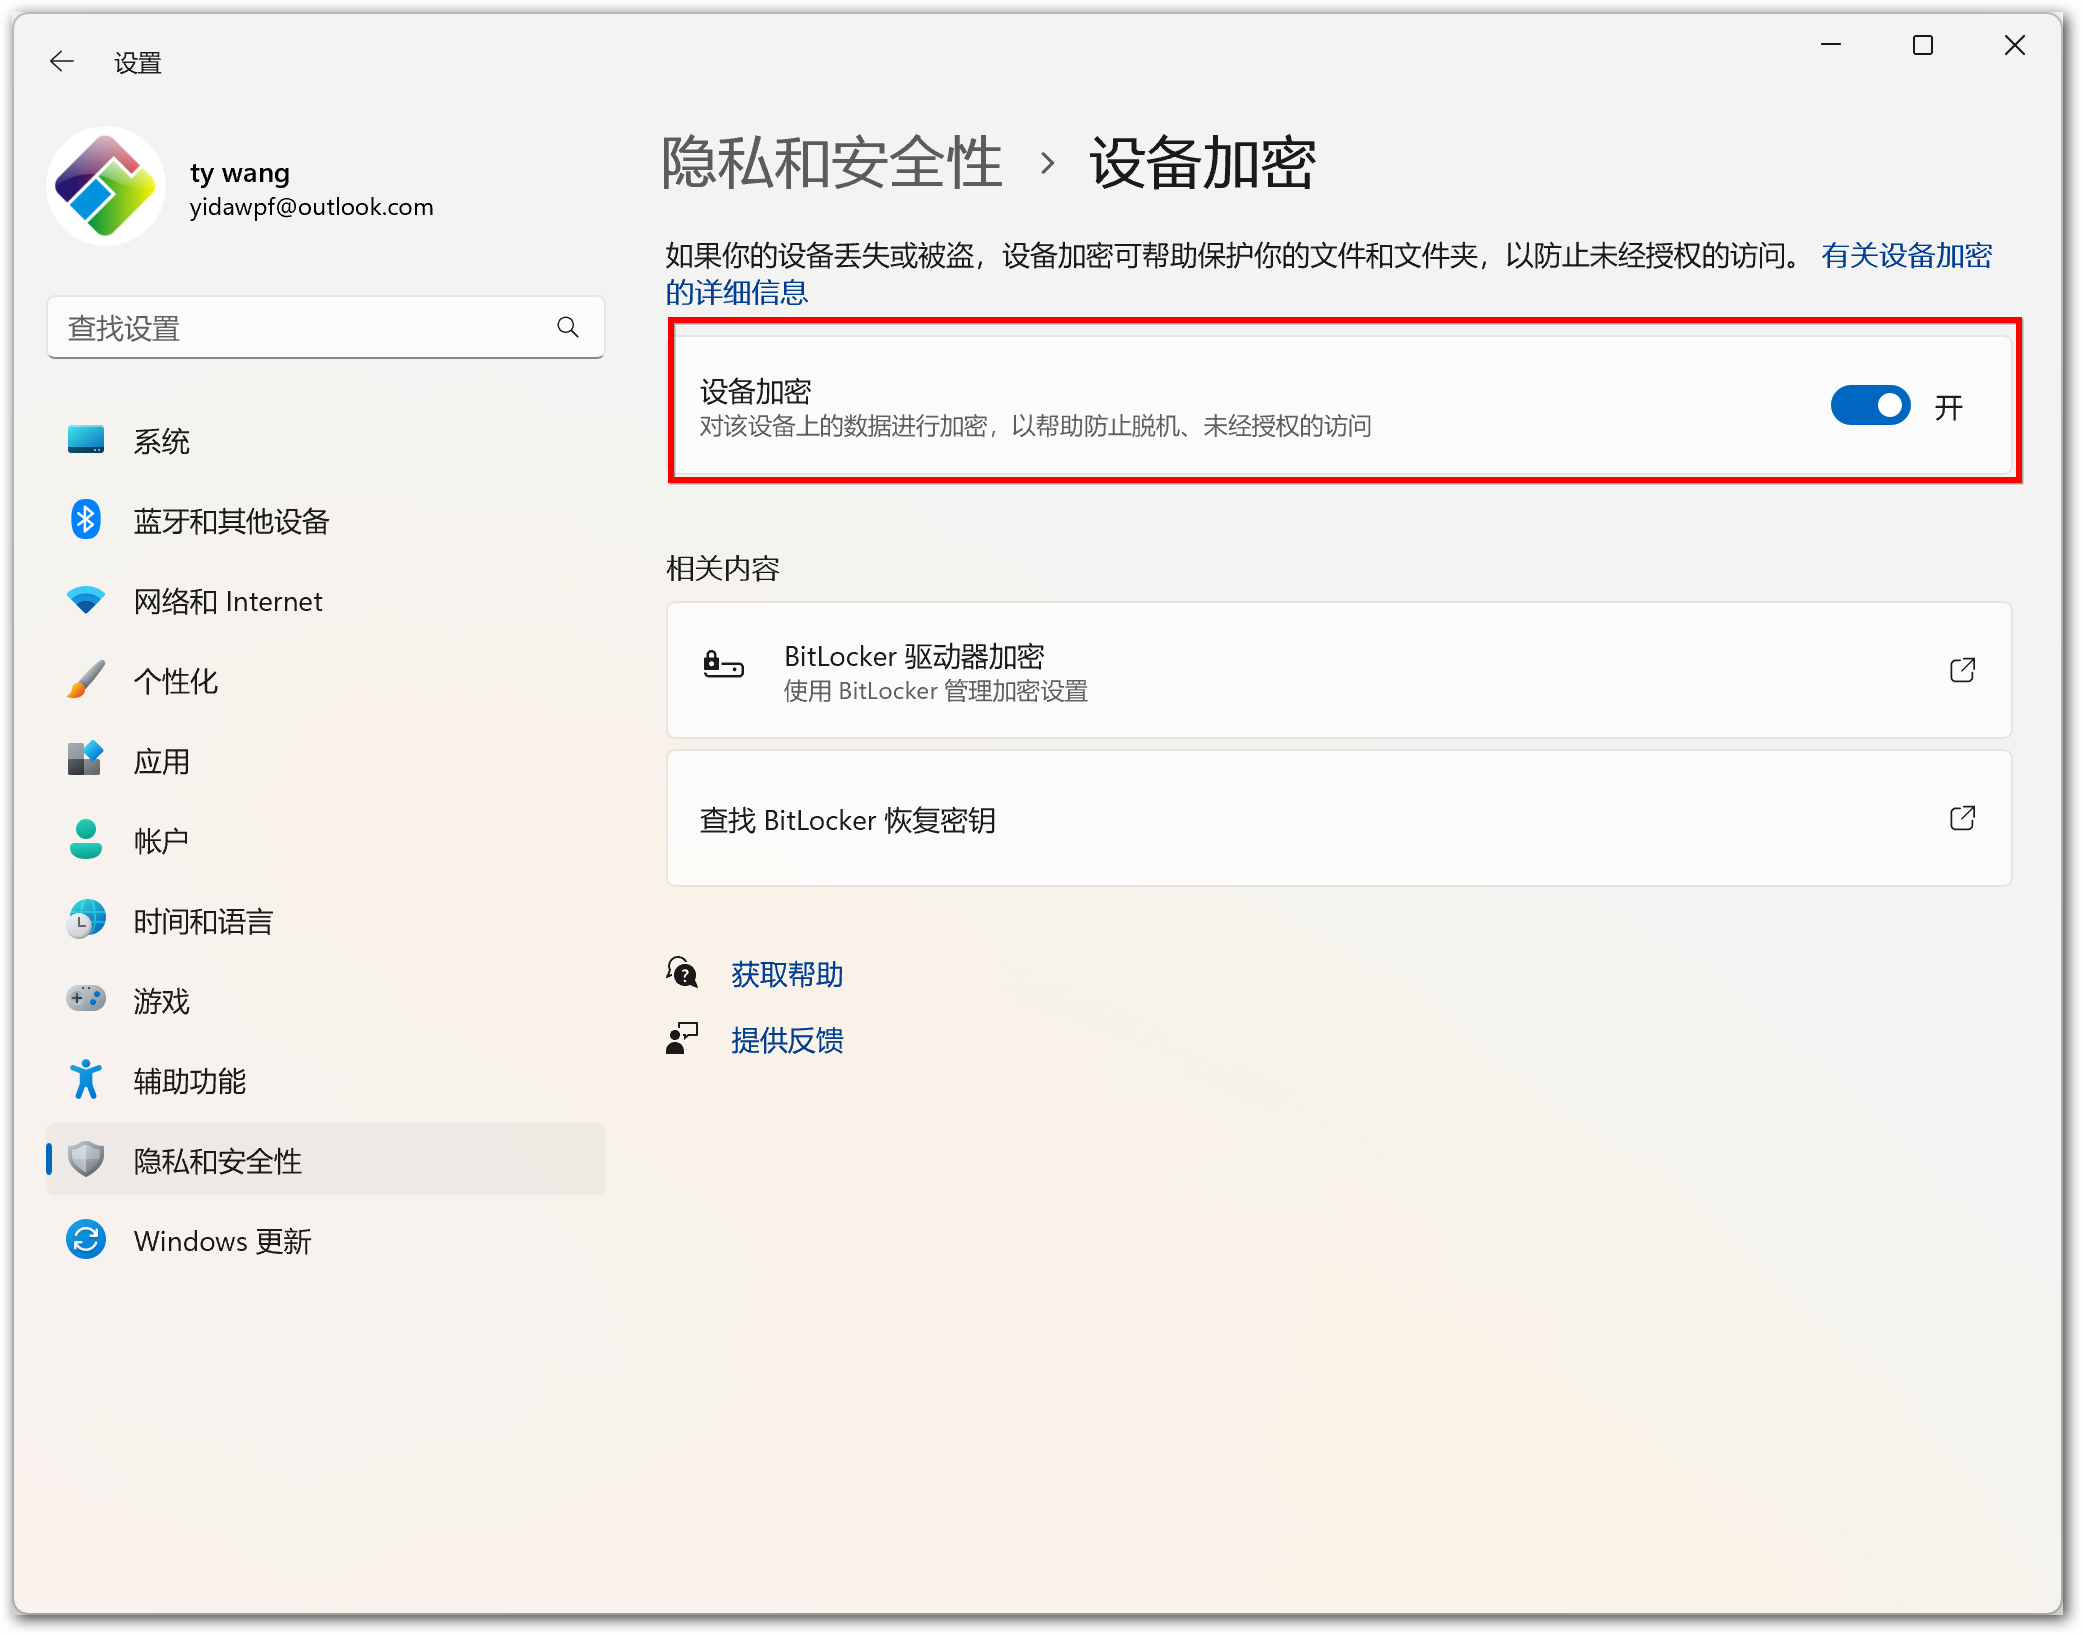
Task: Click yidawpf@outlook.com account email
Action: tap(312, 207)
